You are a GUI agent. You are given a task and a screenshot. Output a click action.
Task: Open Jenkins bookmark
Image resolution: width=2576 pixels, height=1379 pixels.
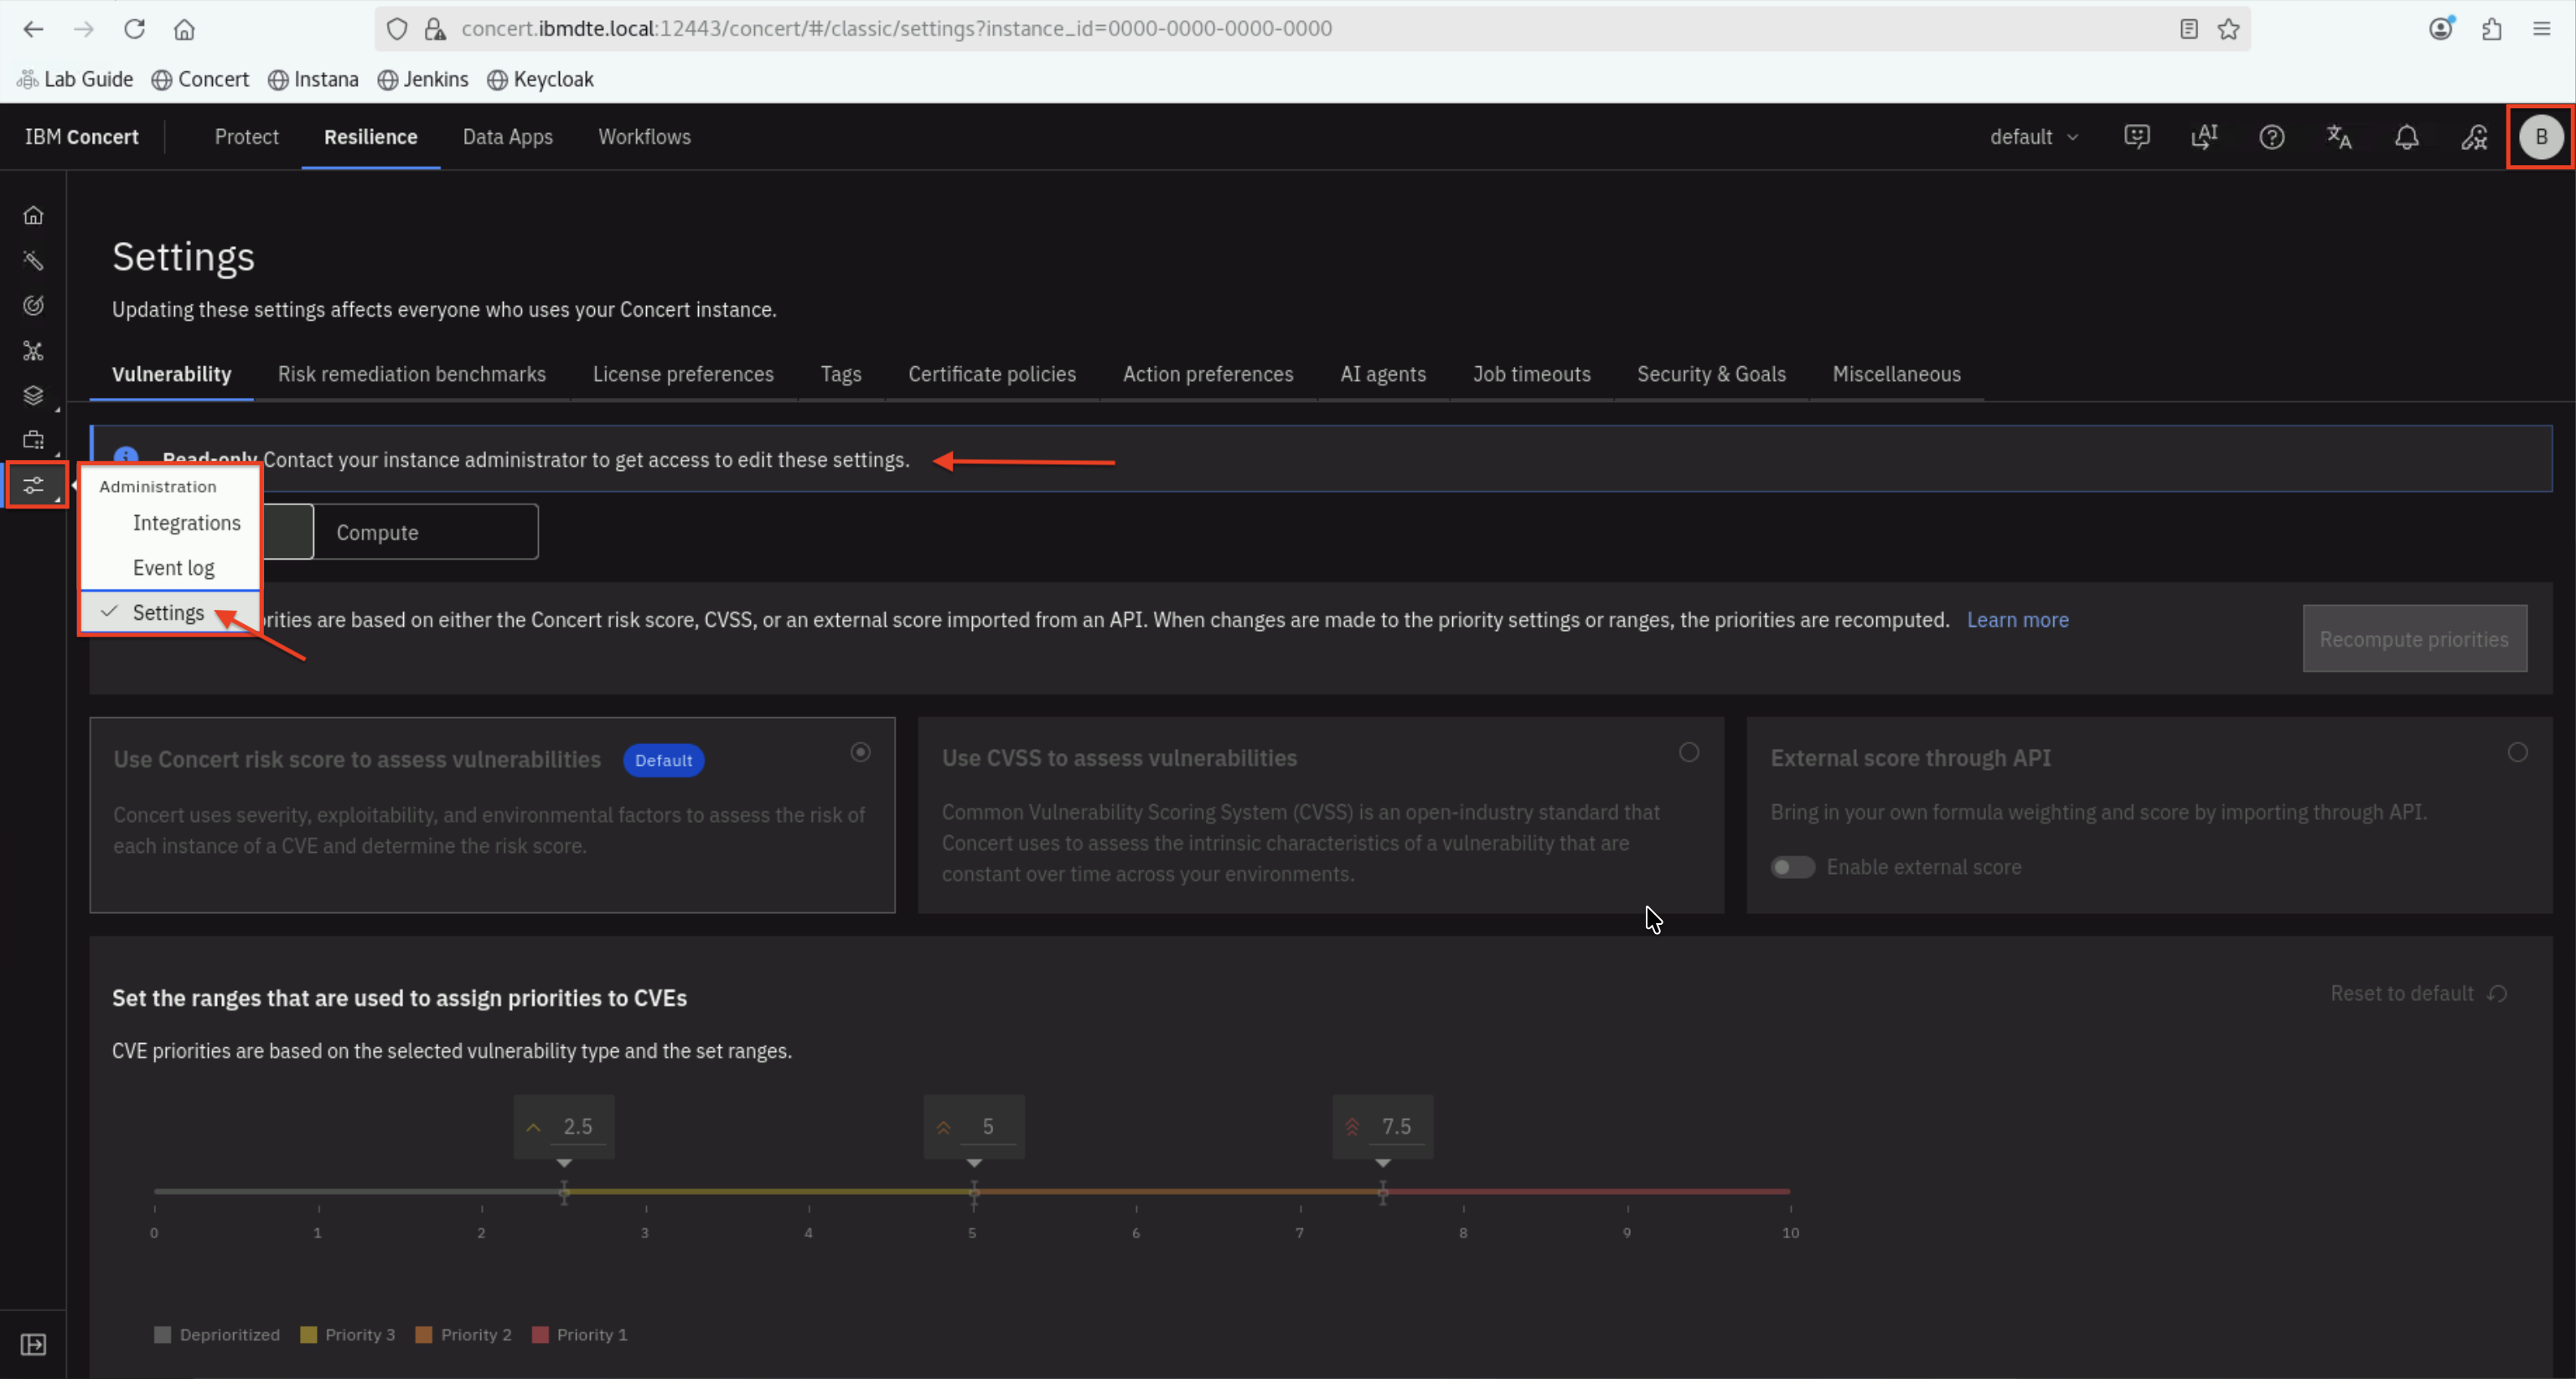[x=422, y=79]
